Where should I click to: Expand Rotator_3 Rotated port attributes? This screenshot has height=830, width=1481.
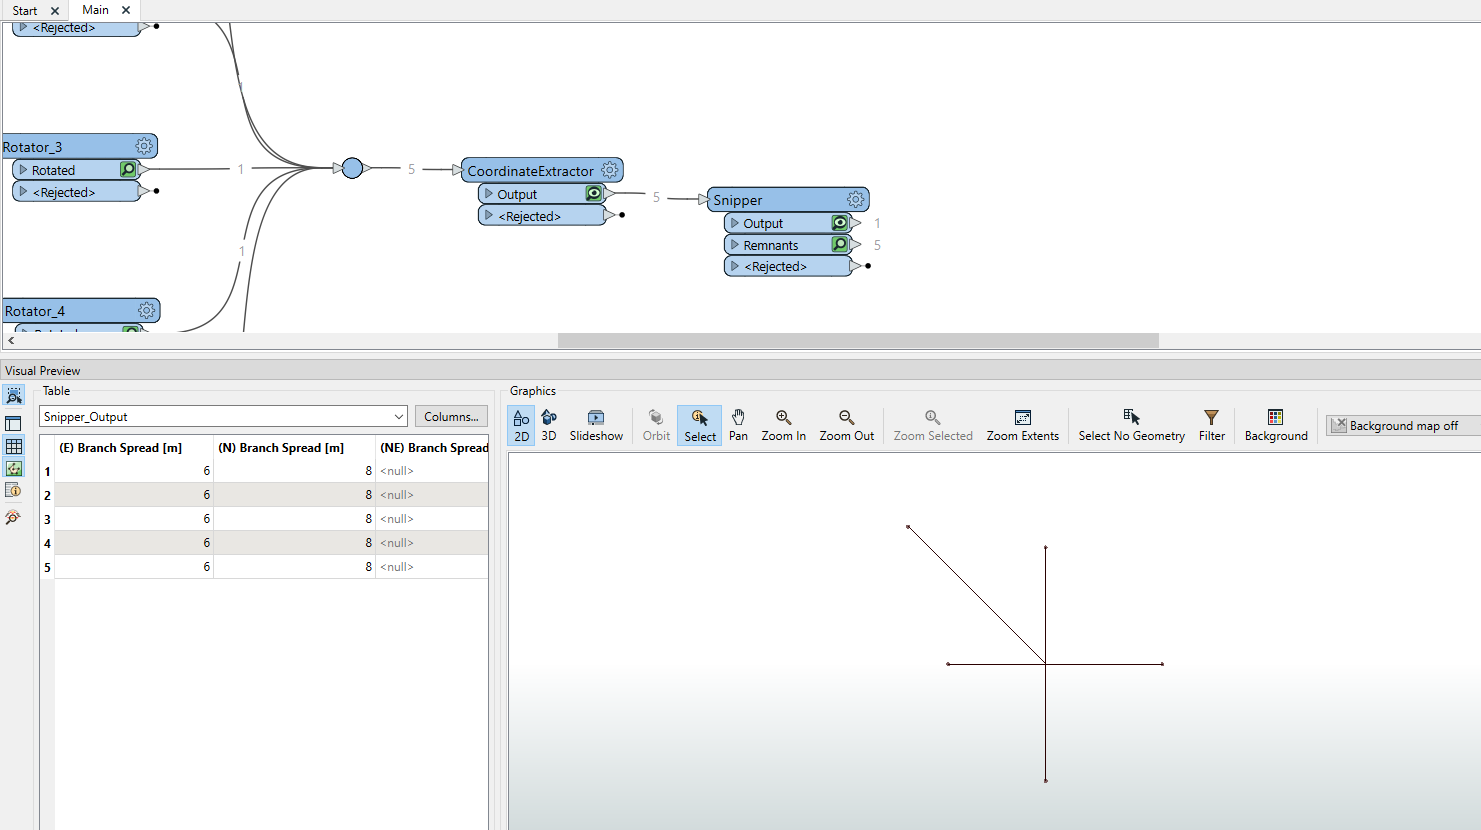tap(23, 170)
